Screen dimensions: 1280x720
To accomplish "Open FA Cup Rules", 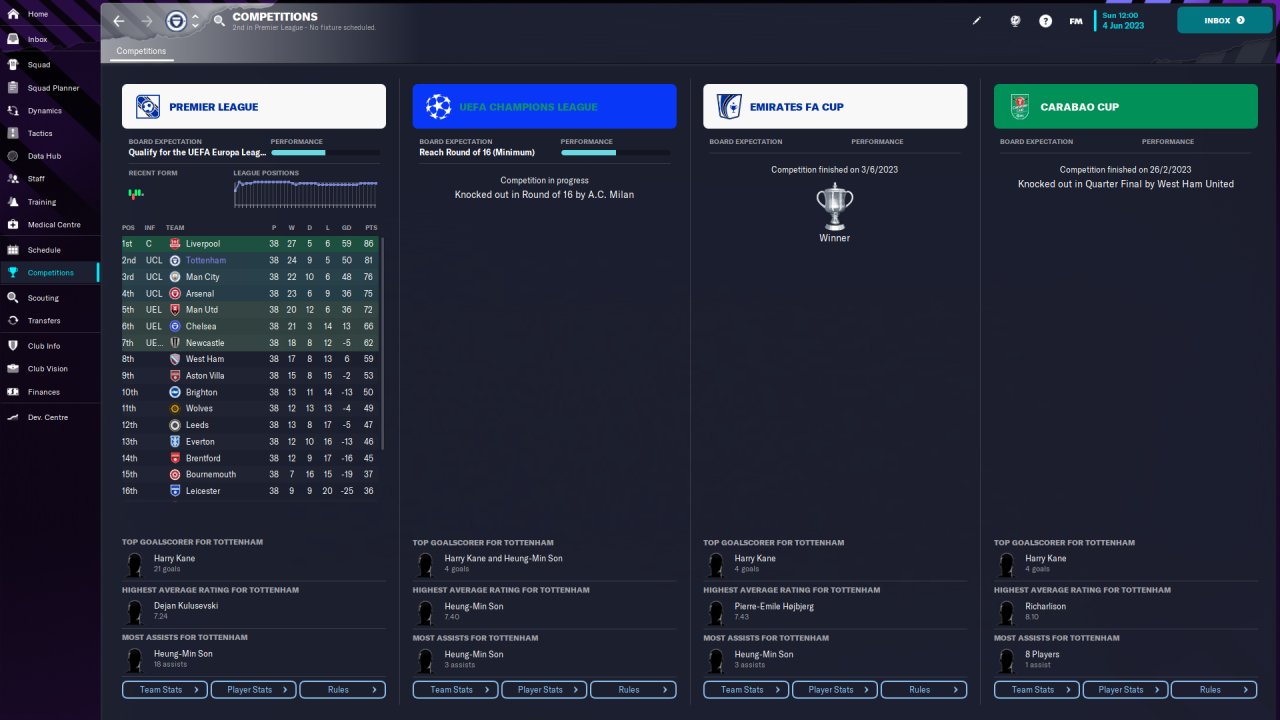I will pos(924,689).
